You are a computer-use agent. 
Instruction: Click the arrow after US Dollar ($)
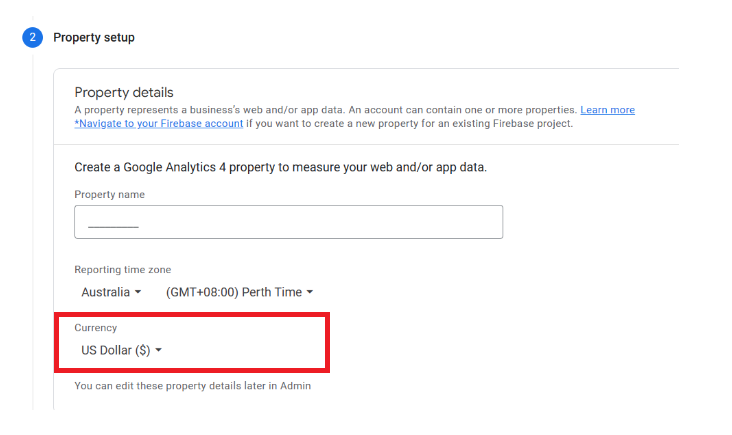point(158,350)
